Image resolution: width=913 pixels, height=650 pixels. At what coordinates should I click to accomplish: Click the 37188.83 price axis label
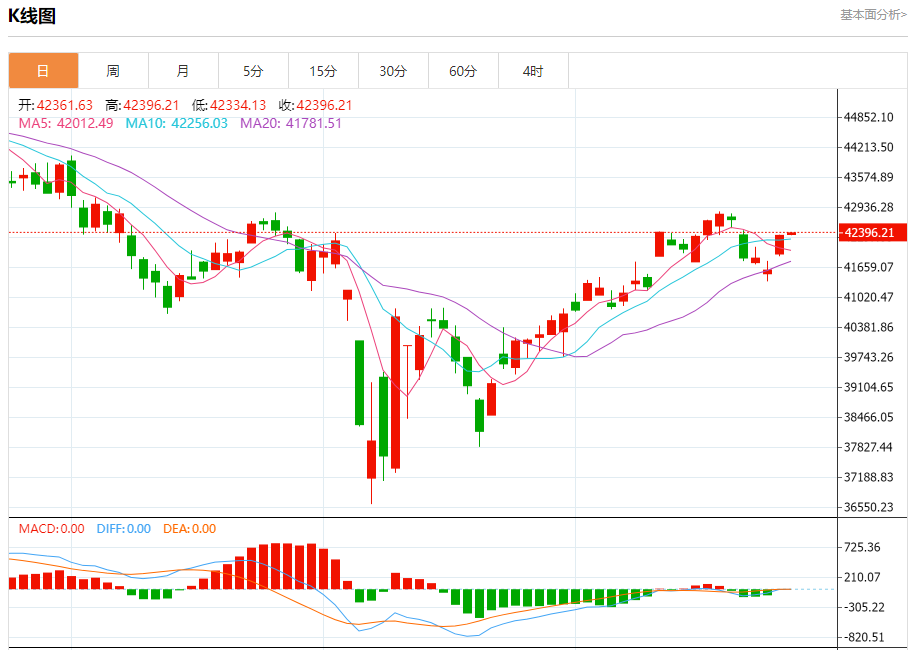pyautogui.click(x=869, y=477)
